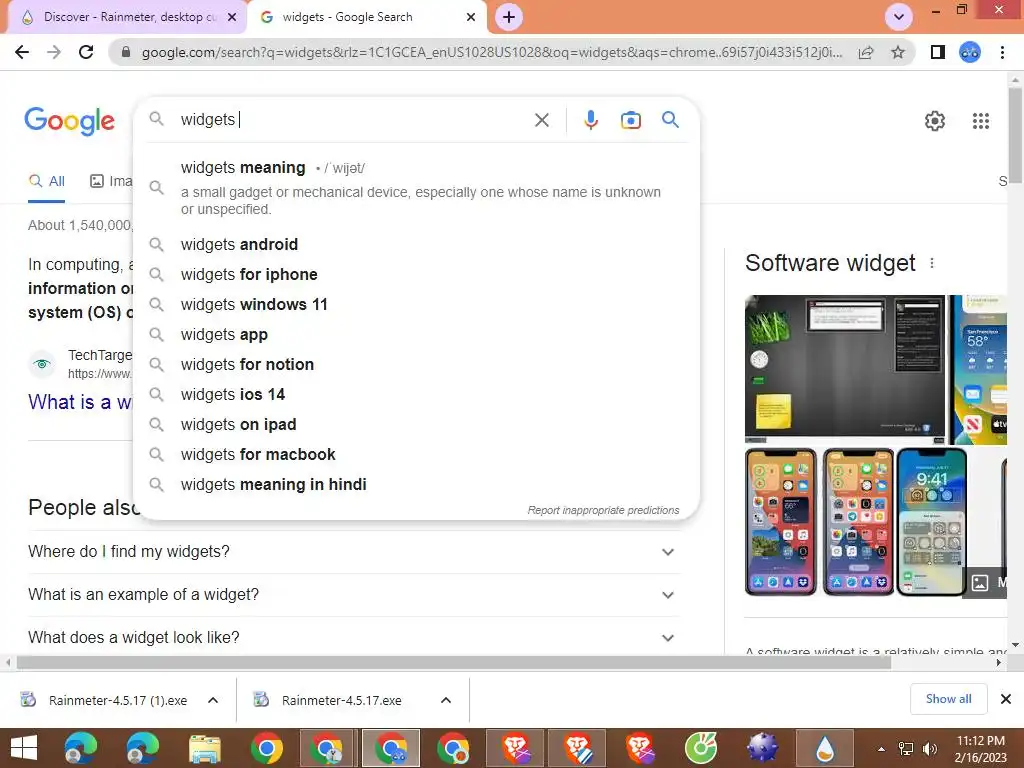Open options for Rainmeter-4.5.17 (1).exe download

point(213,700)
